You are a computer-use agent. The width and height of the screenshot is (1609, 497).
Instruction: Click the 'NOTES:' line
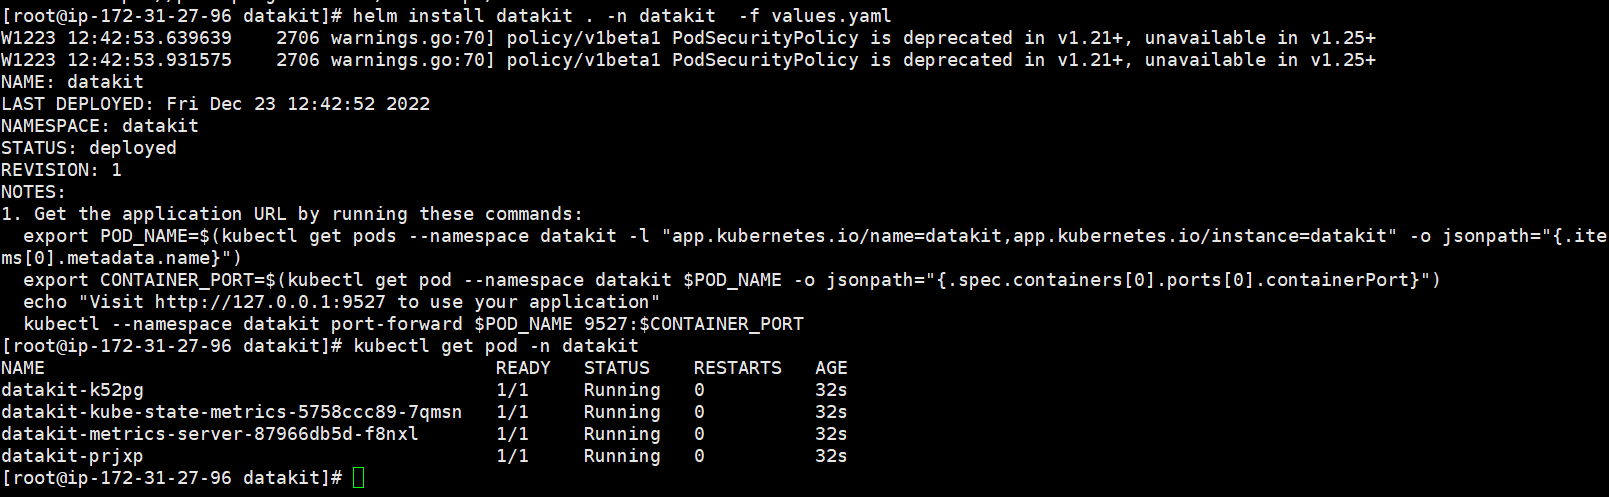(33, 192)
